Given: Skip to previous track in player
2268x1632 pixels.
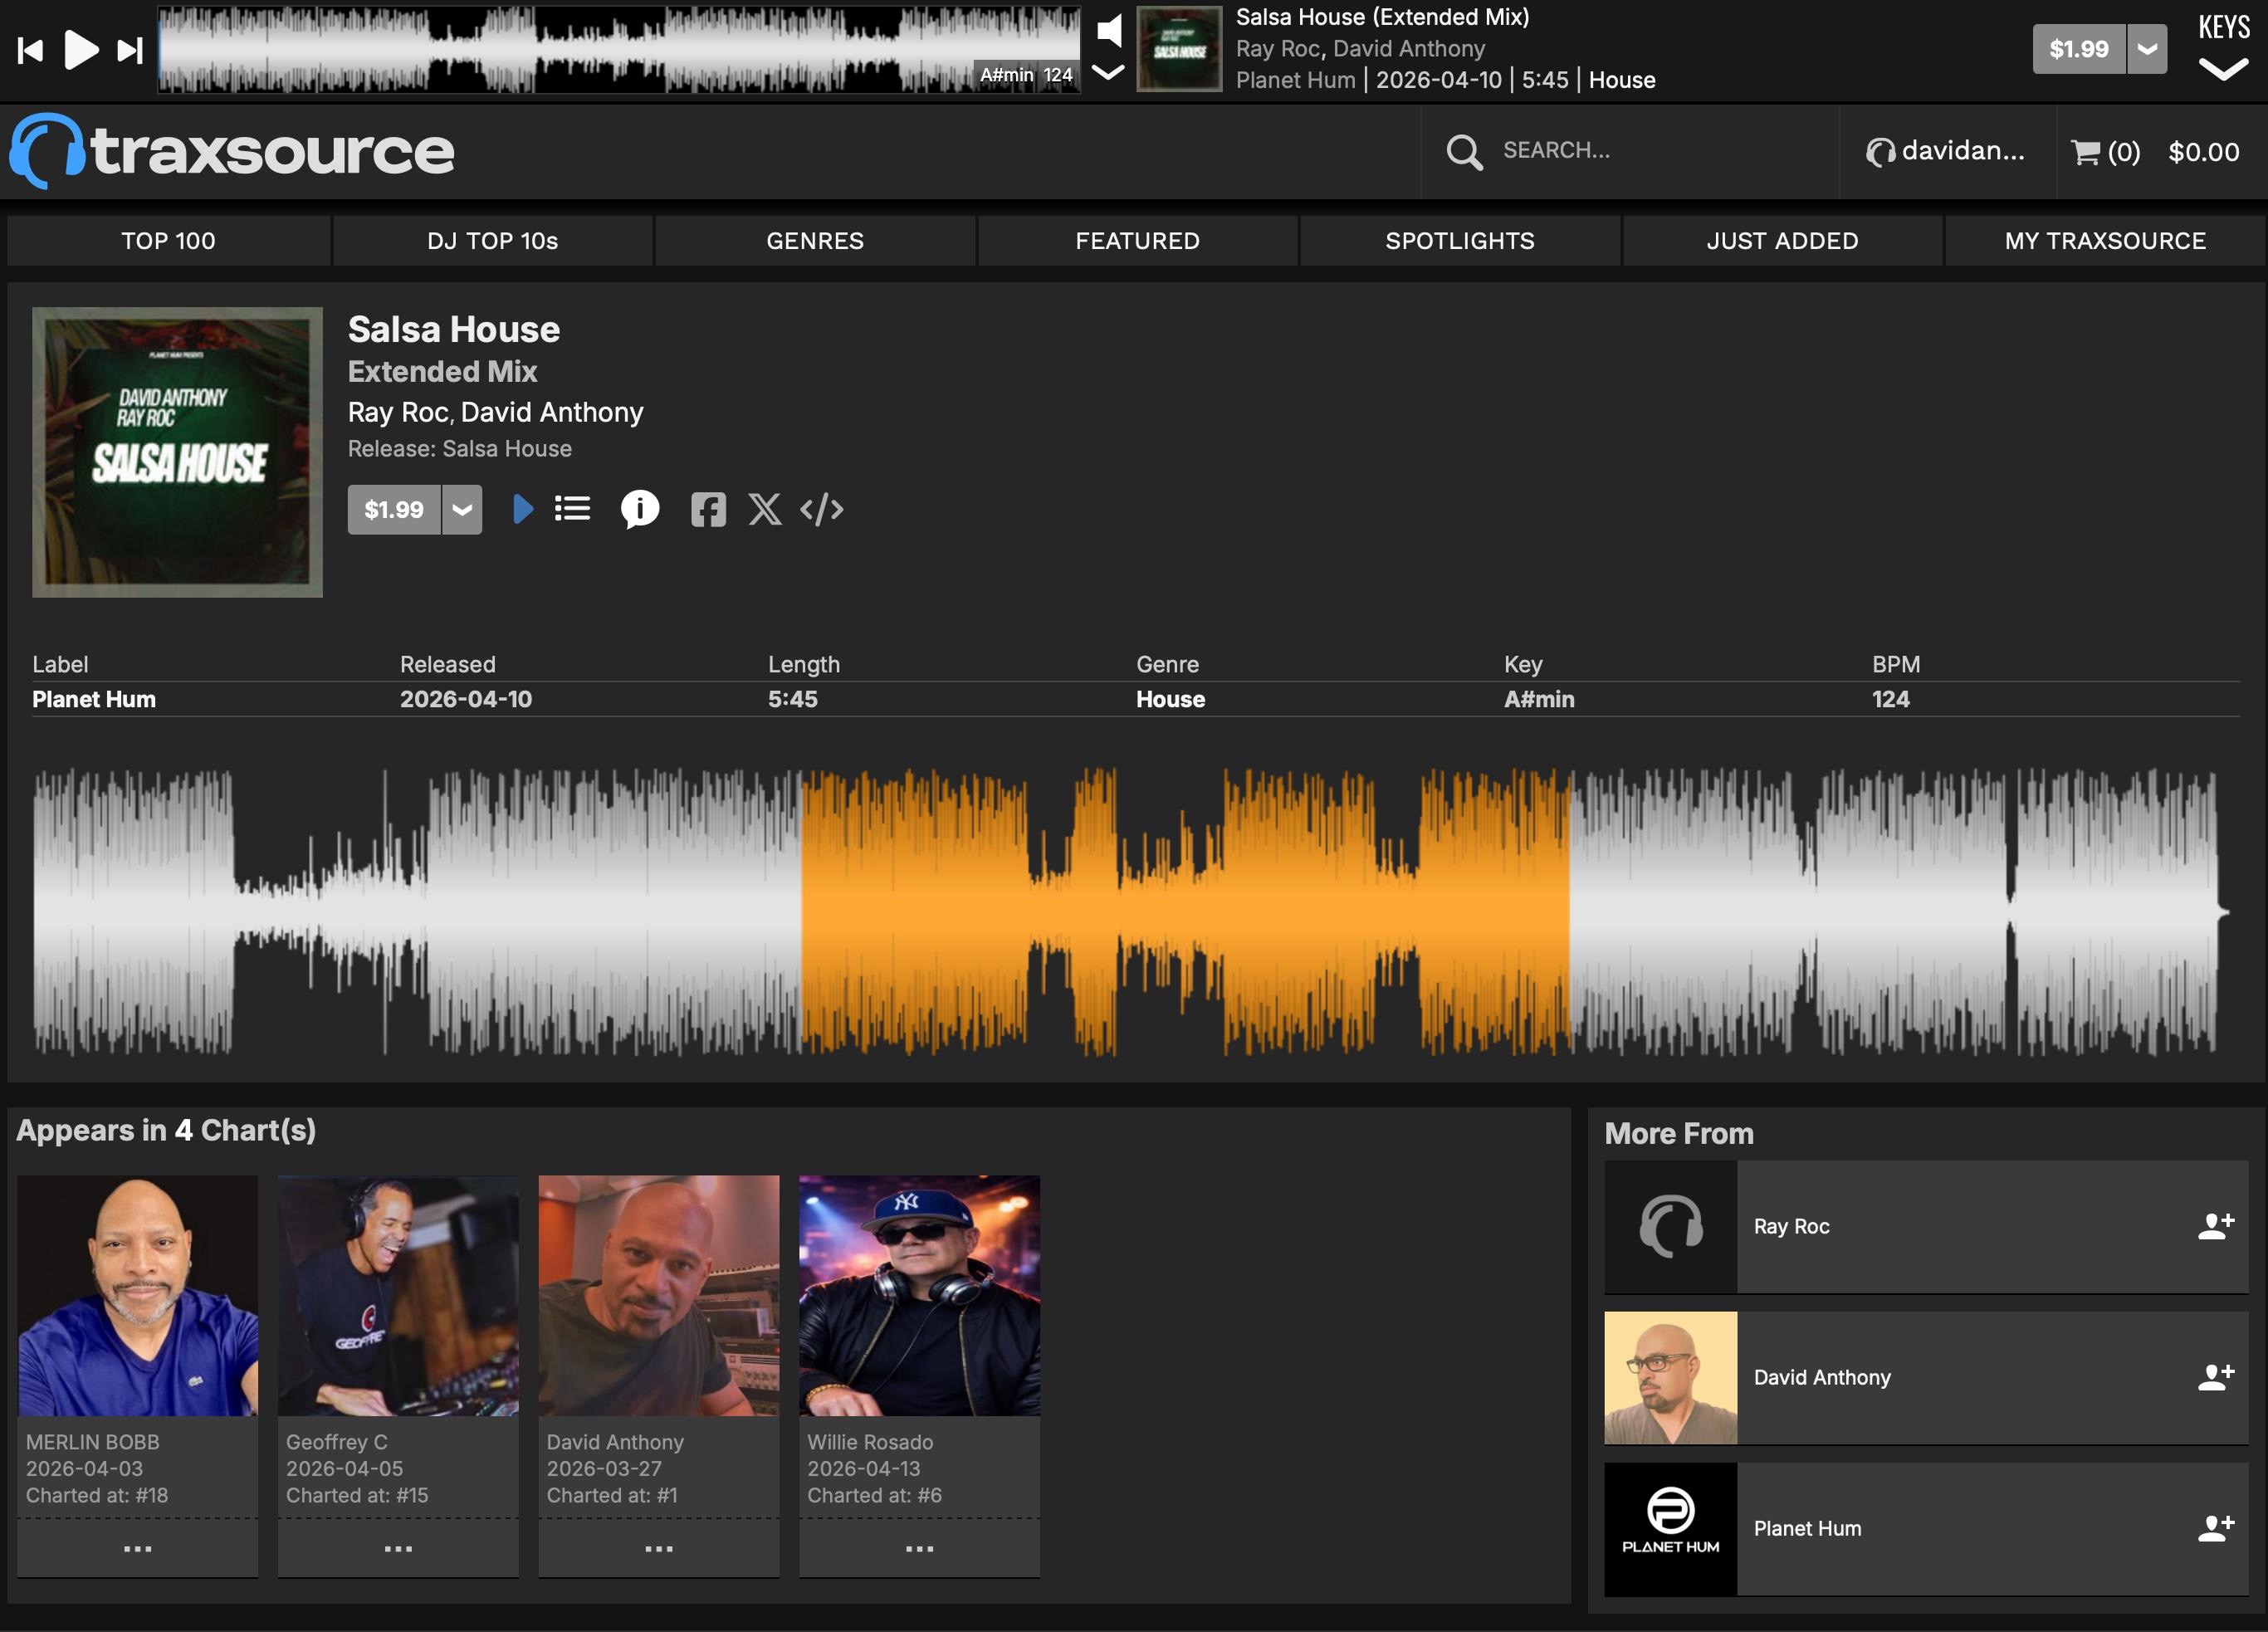Looking at the screenshot, I should (30, 50).
